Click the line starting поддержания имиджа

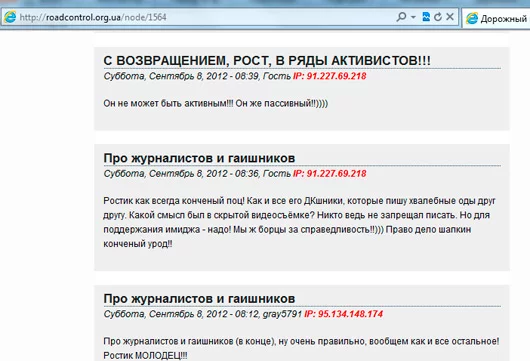coord(287,230)
